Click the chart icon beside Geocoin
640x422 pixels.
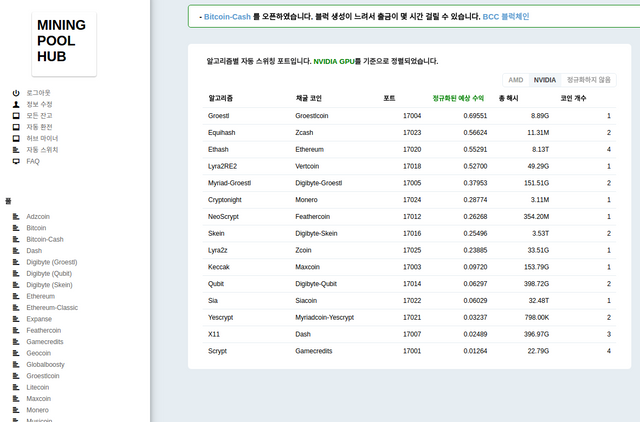pos(16,353)
